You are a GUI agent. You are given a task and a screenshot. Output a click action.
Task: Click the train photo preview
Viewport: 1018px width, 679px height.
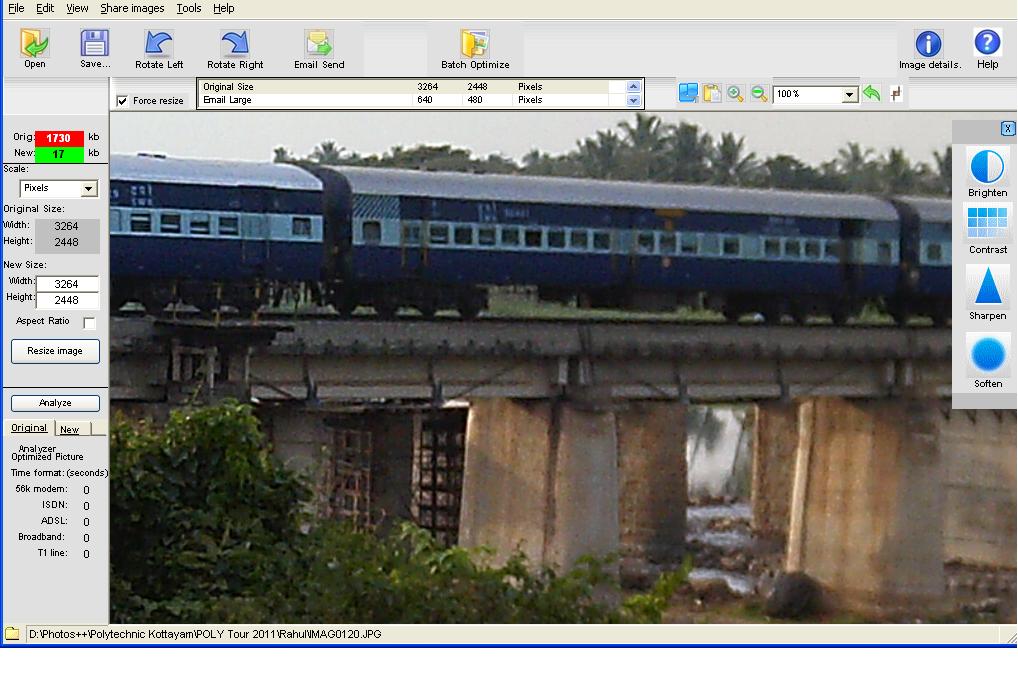pos(530,368)
